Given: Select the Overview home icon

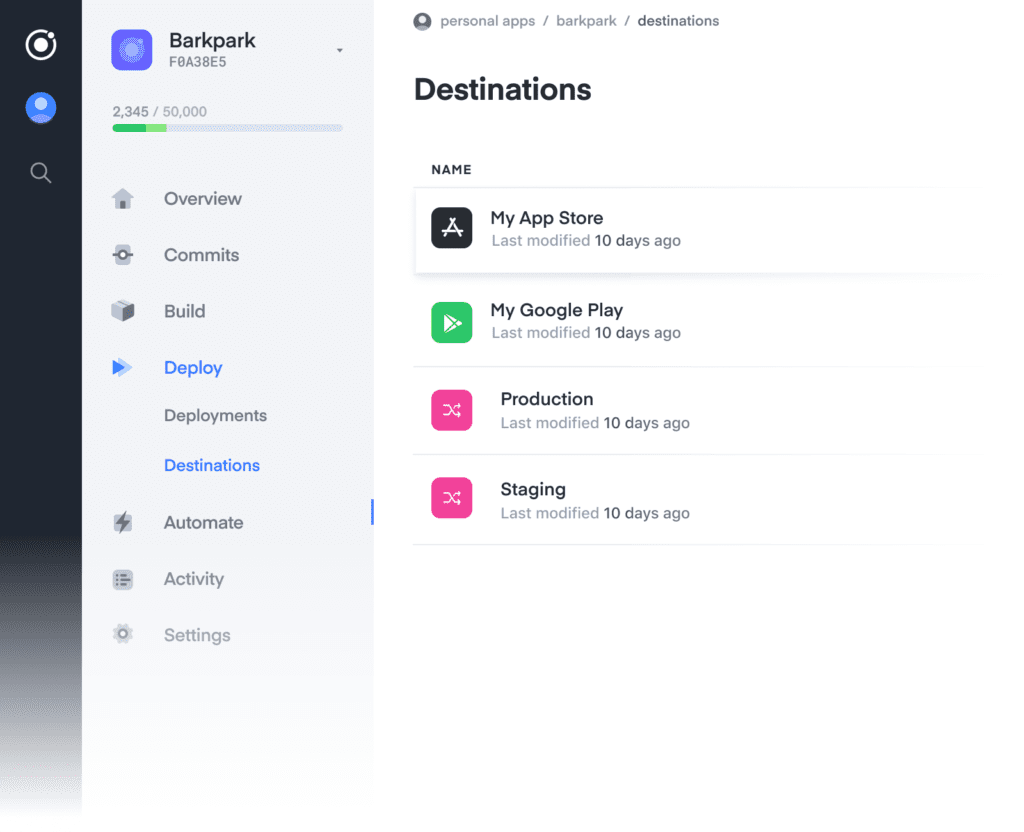Looking at the screenshot, I should [122, 198].
